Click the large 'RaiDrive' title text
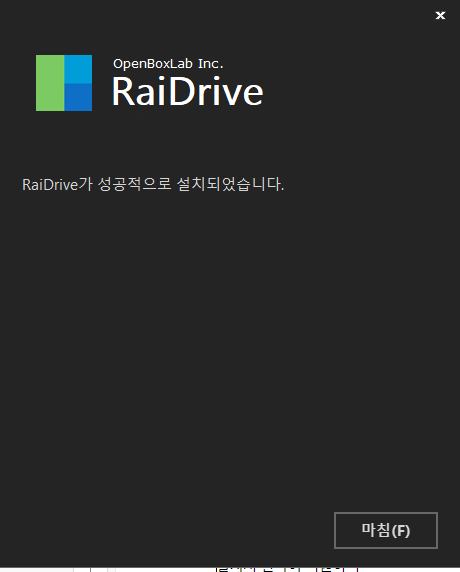 click(x=188, y=92)
